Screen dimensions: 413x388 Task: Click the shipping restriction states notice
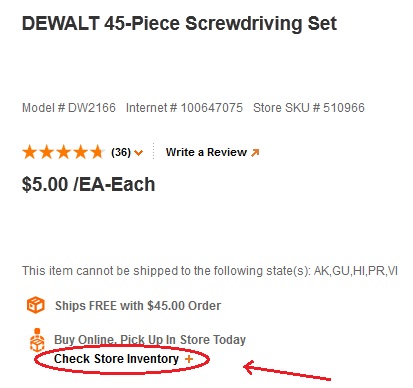pyautogui.click(x=210, y=271)
